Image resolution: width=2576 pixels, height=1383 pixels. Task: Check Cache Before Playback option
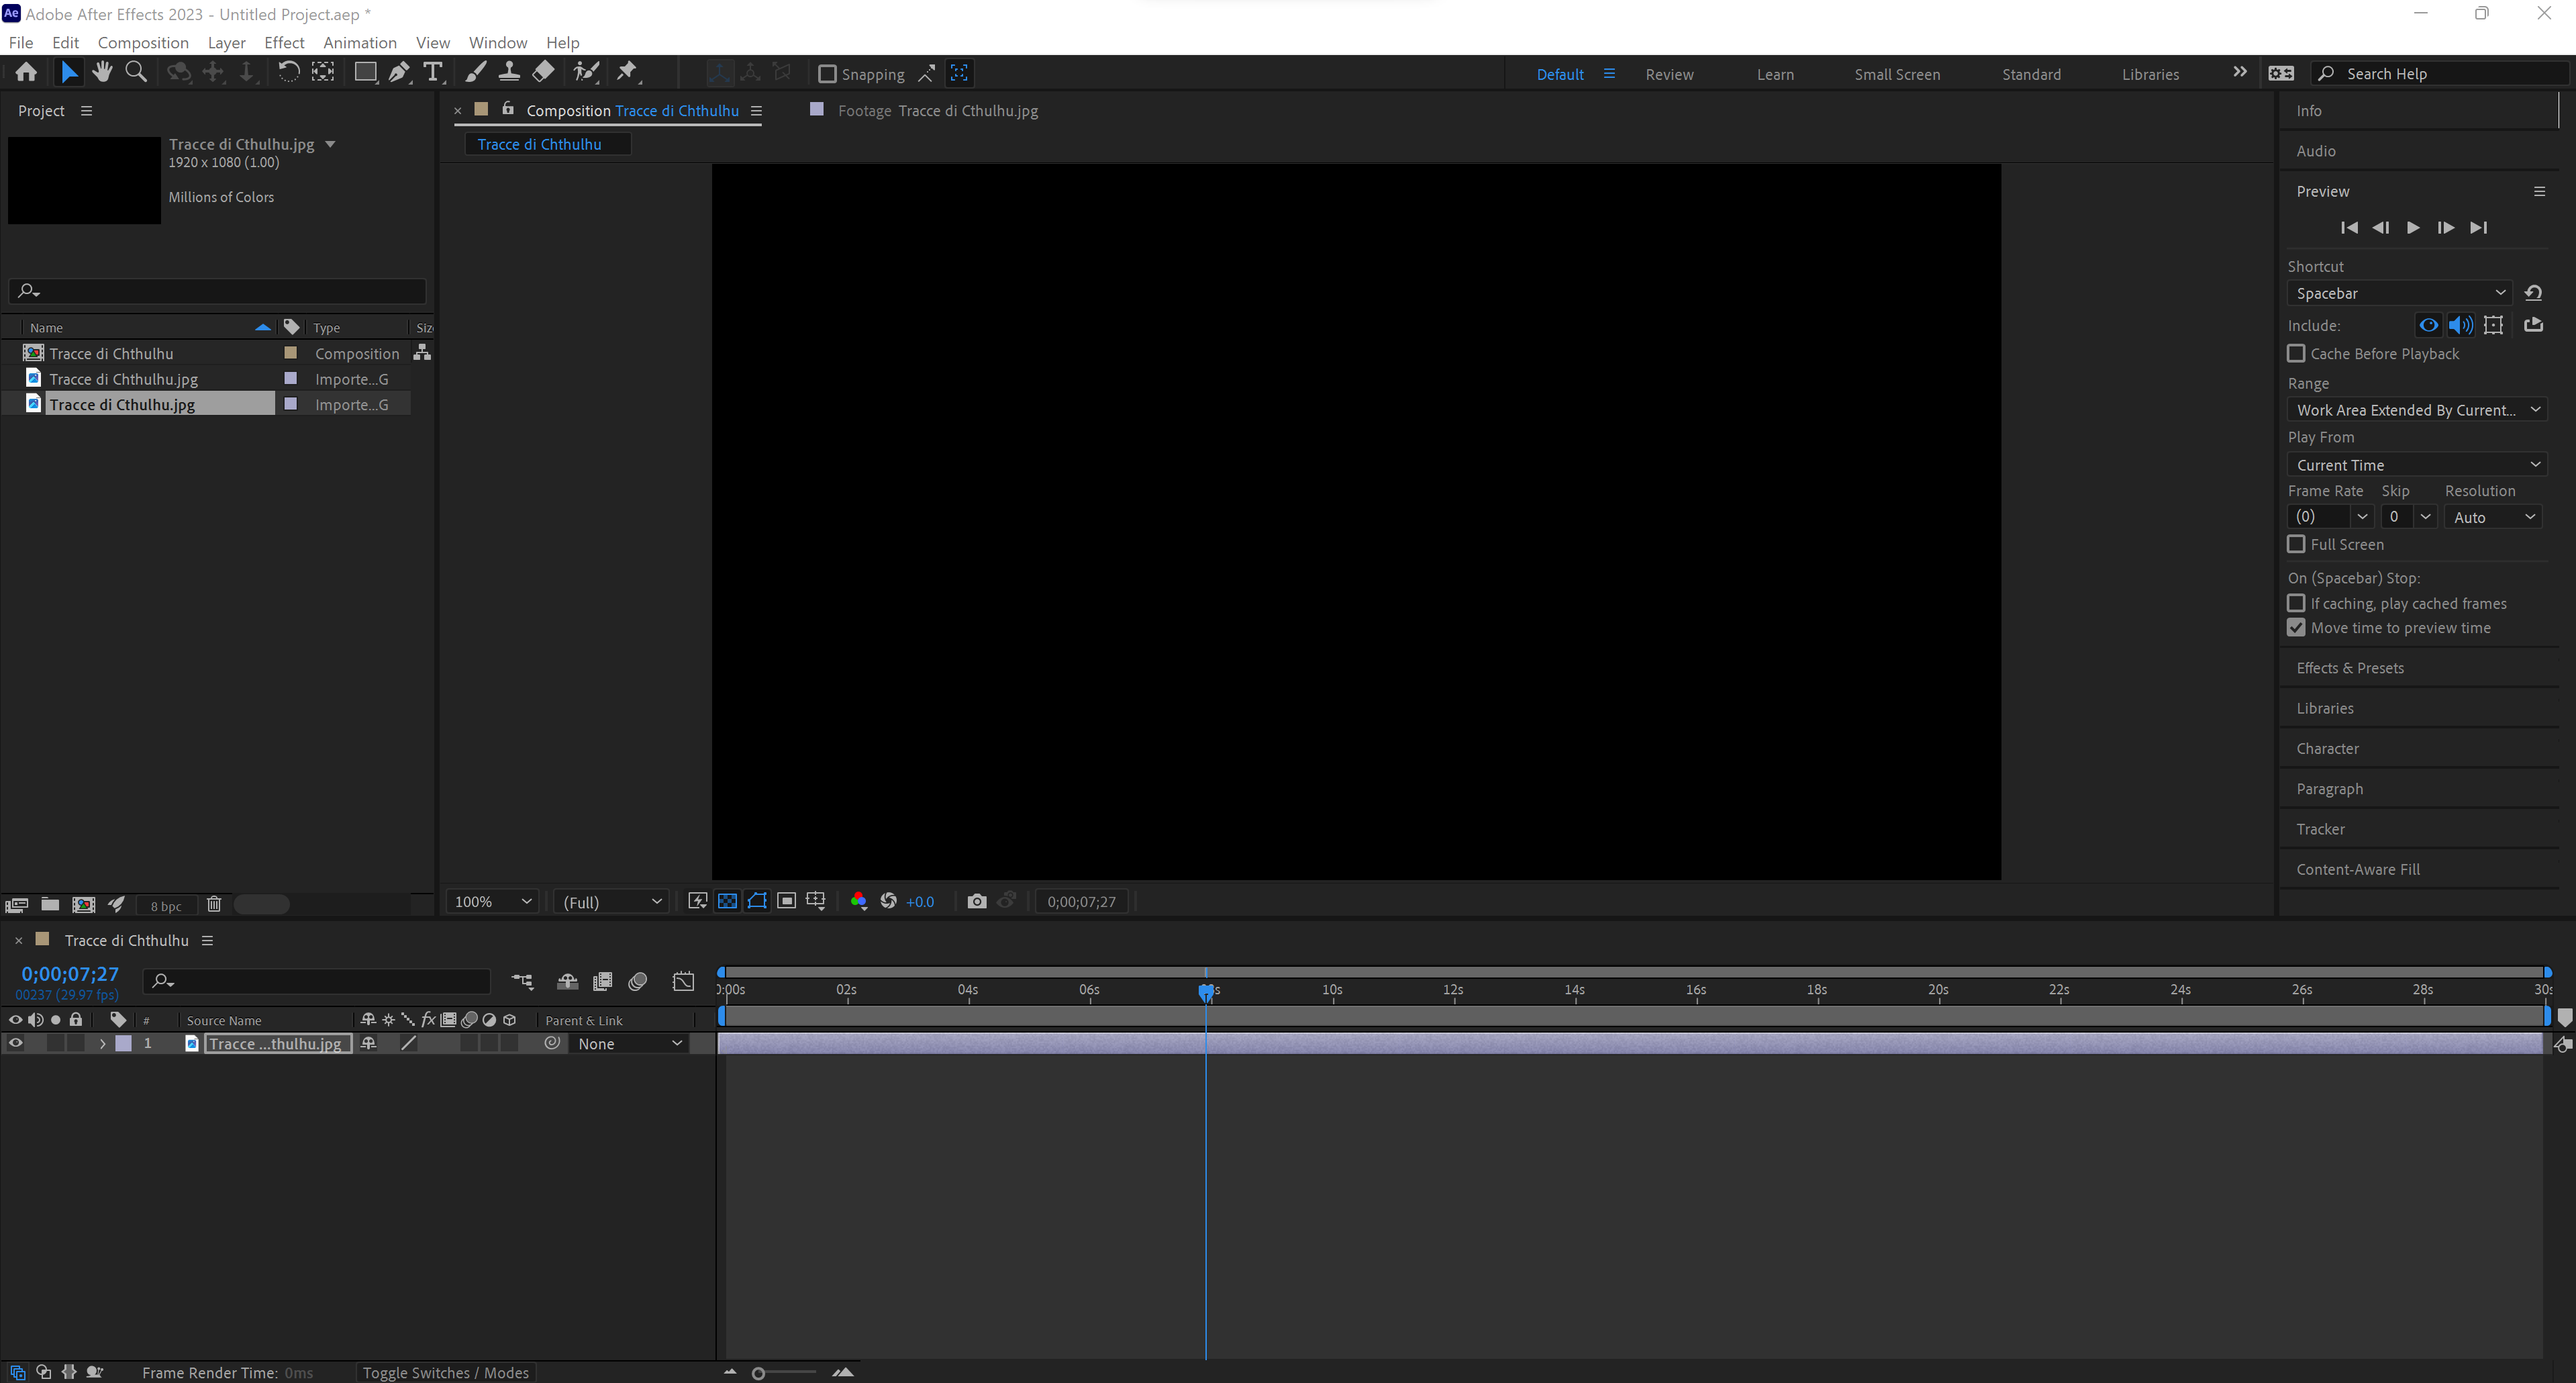tap(2296, 354)
